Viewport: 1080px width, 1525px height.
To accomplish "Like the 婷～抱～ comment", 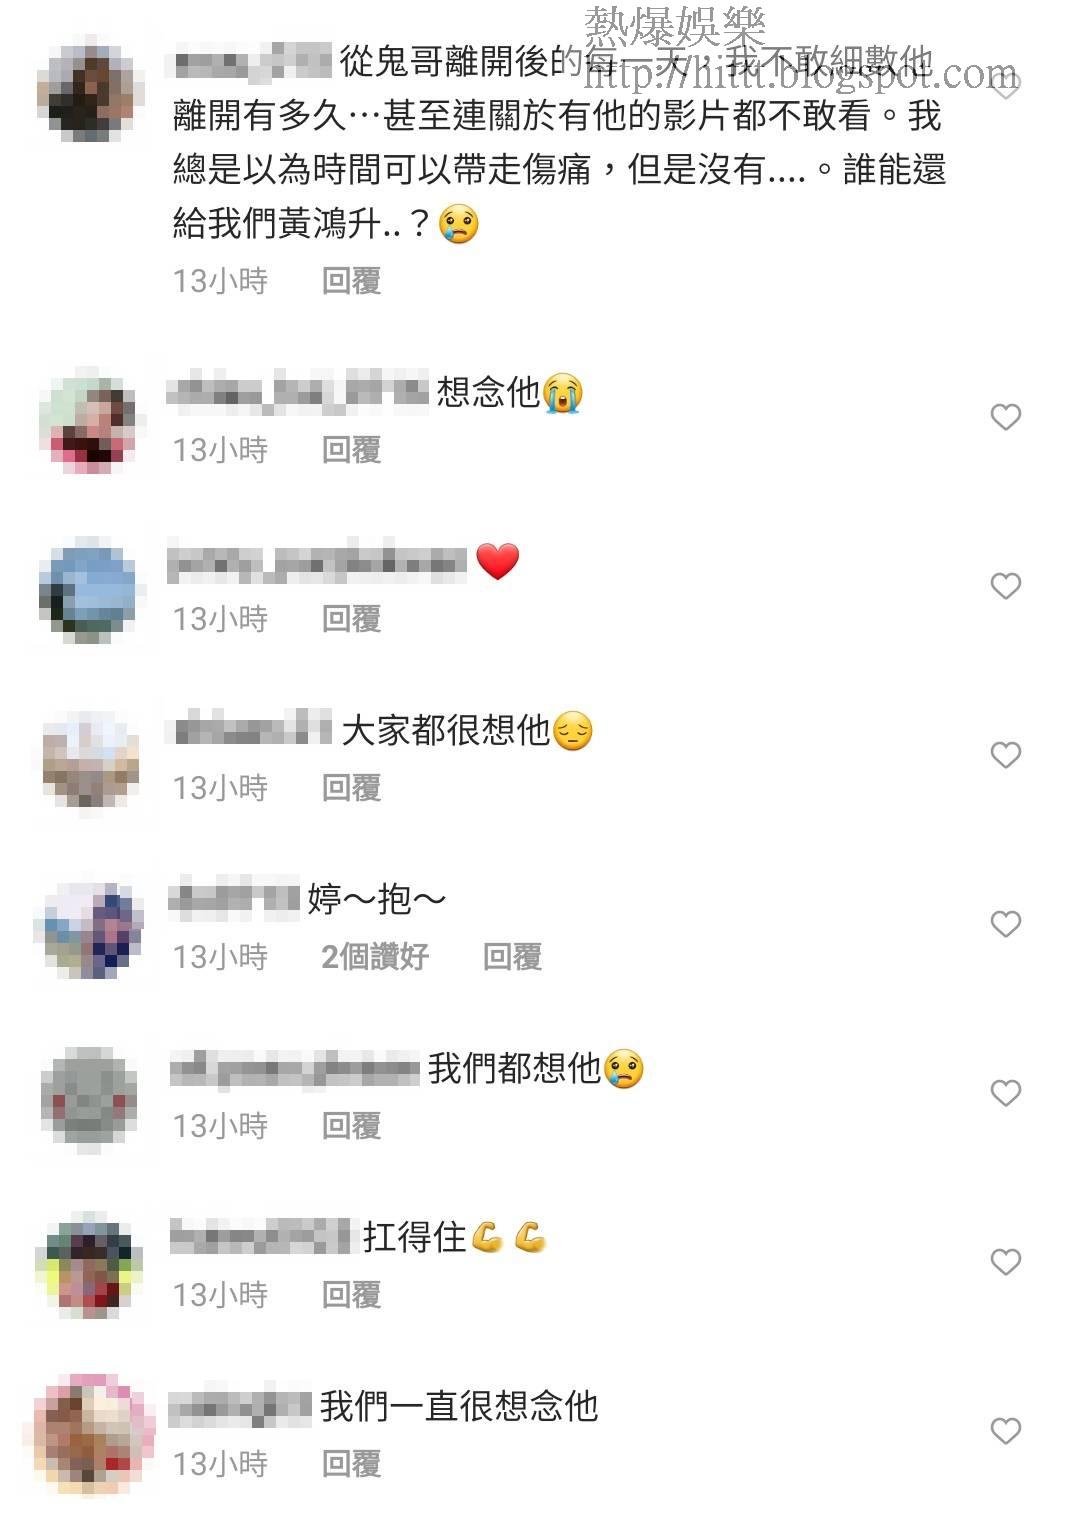I will point(1005,924).
